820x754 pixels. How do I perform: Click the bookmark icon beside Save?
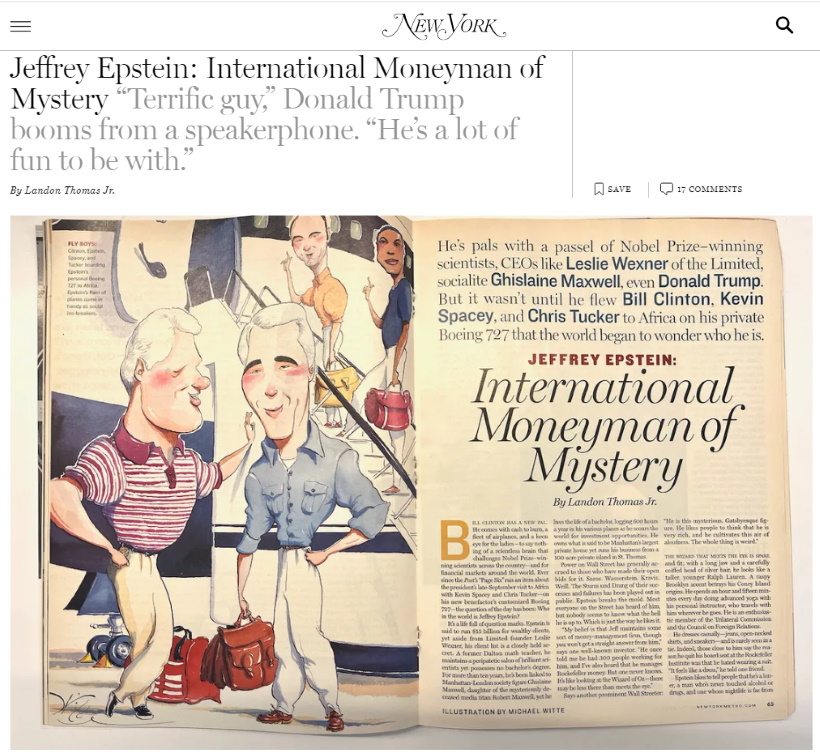pyautogui.click(x=599, y=189)
